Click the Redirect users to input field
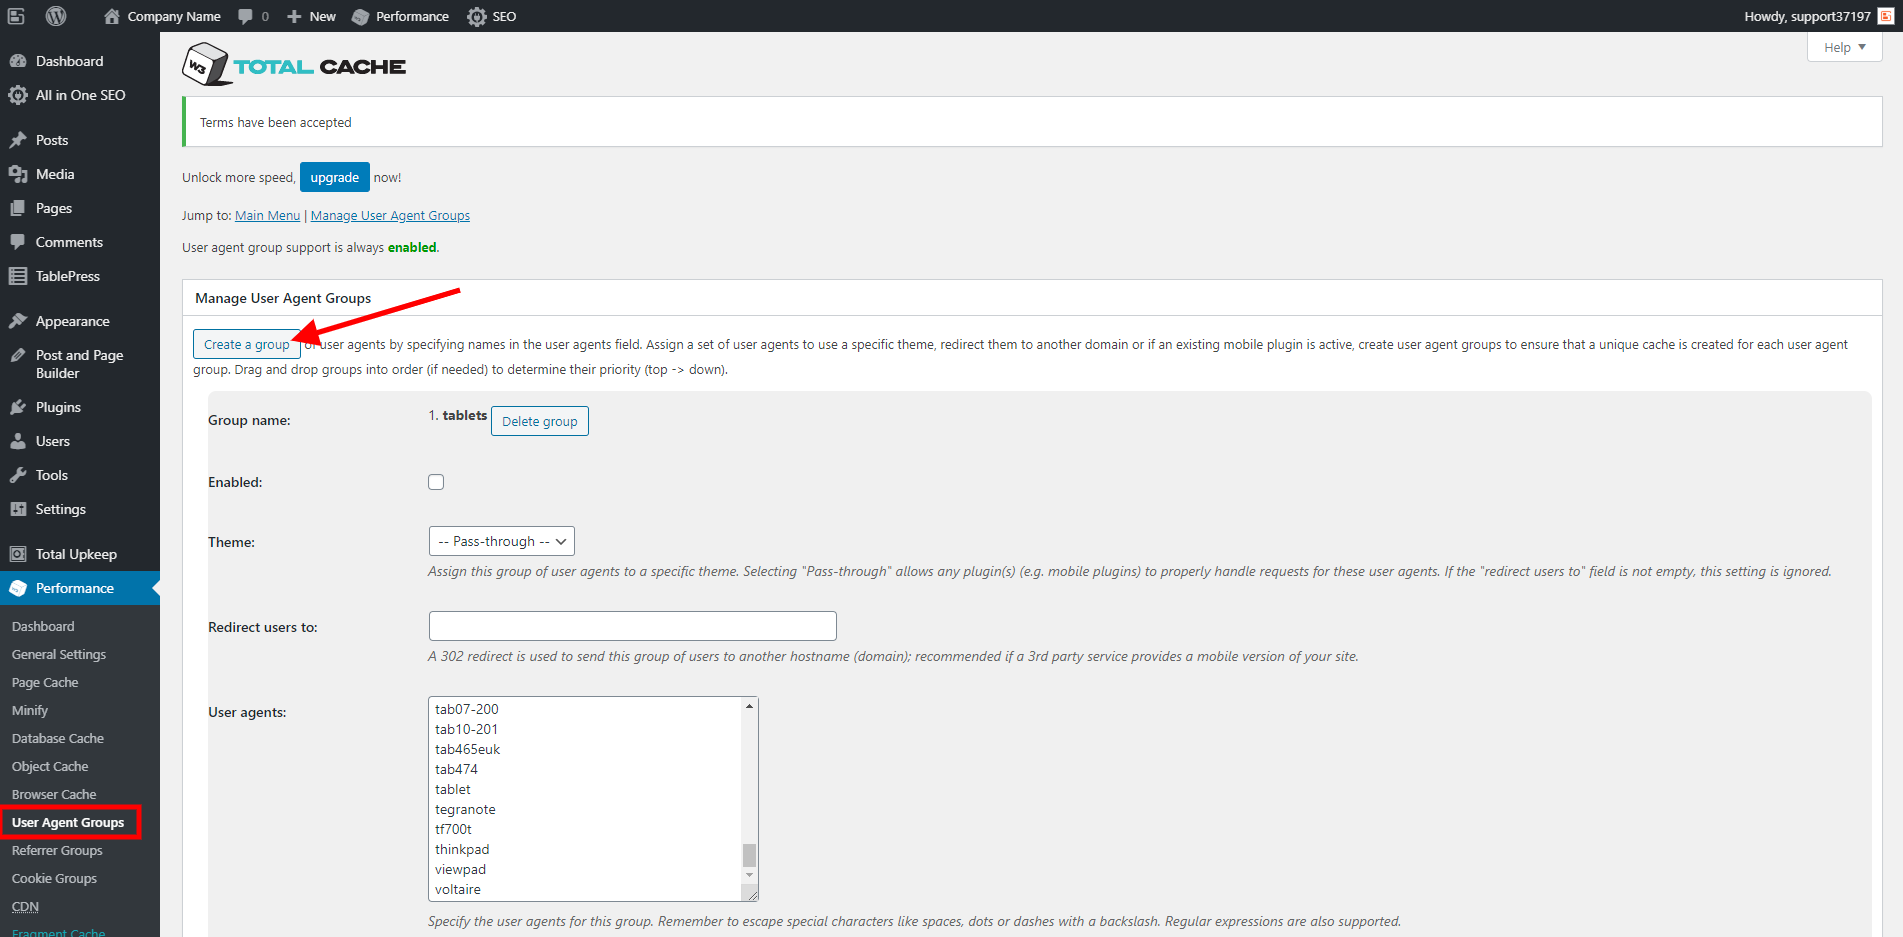The image size is (1903, 937). [x=633, y=626]
